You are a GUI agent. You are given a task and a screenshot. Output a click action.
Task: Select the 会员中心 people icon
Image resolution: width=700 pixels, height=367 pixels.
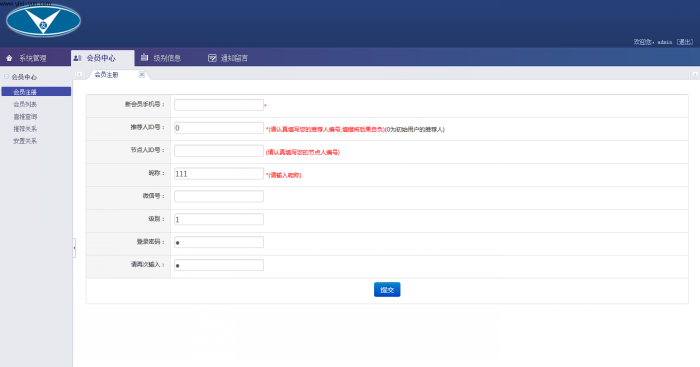pyautogui.click(x=77, y=58)
